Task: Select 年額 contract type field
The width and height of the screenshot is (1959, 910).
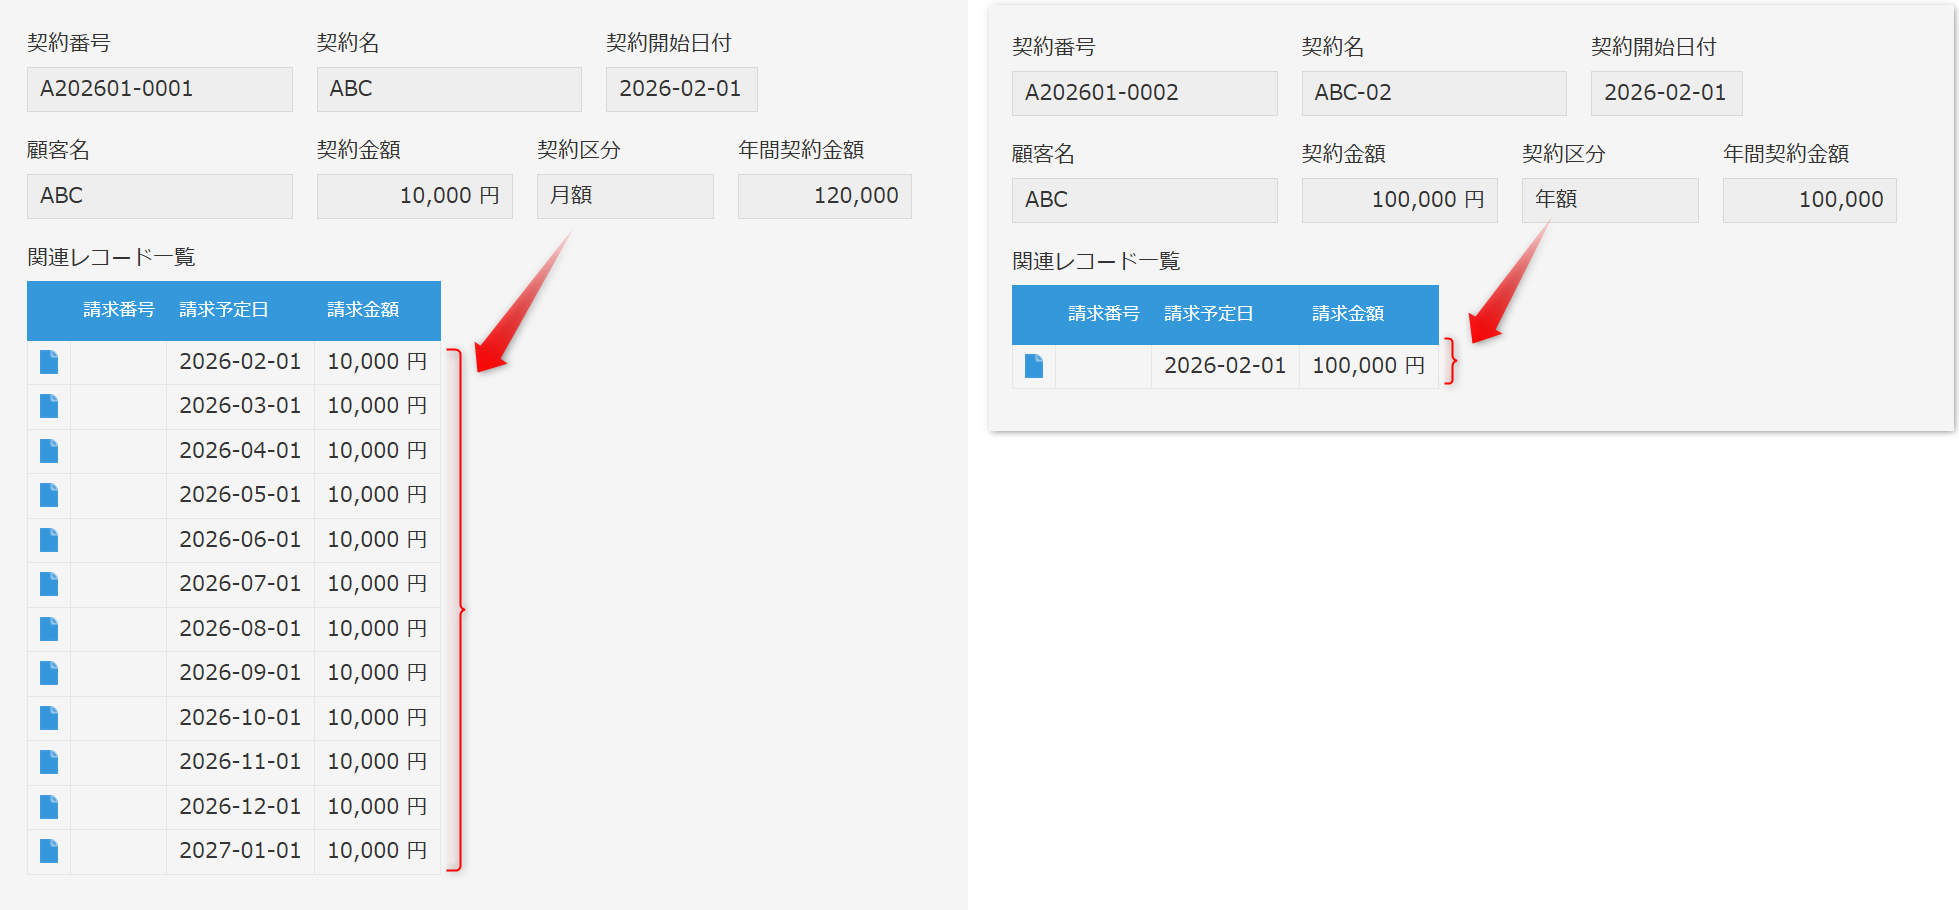Action: tap(1610, 200)
